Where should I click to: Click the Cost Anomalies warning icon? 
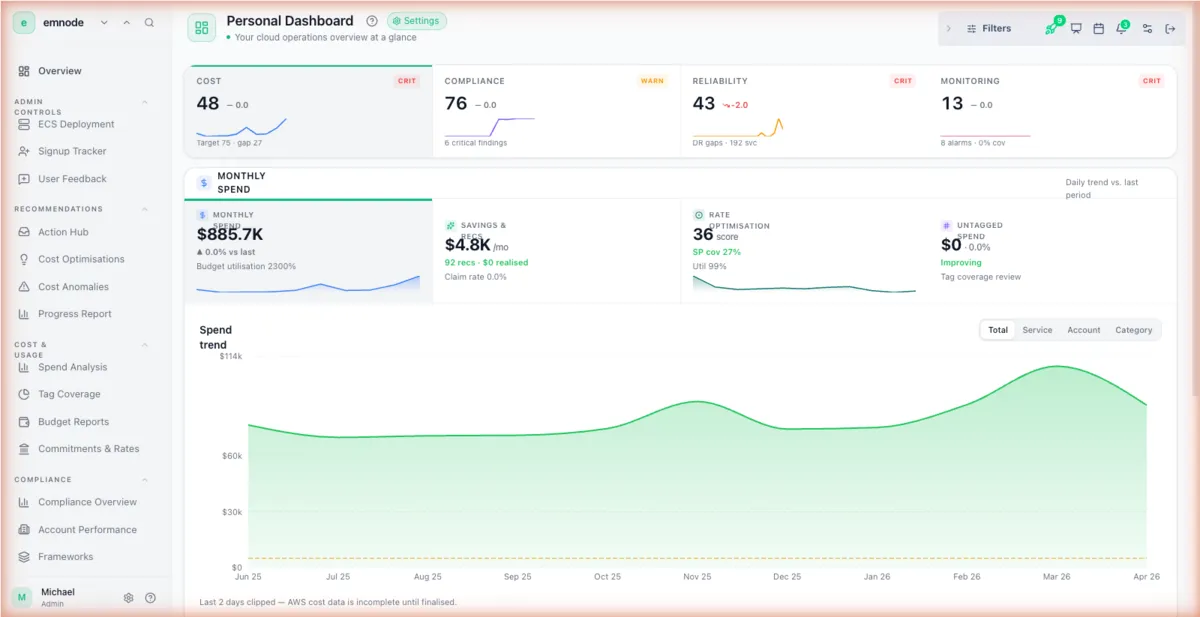[24, 287]
